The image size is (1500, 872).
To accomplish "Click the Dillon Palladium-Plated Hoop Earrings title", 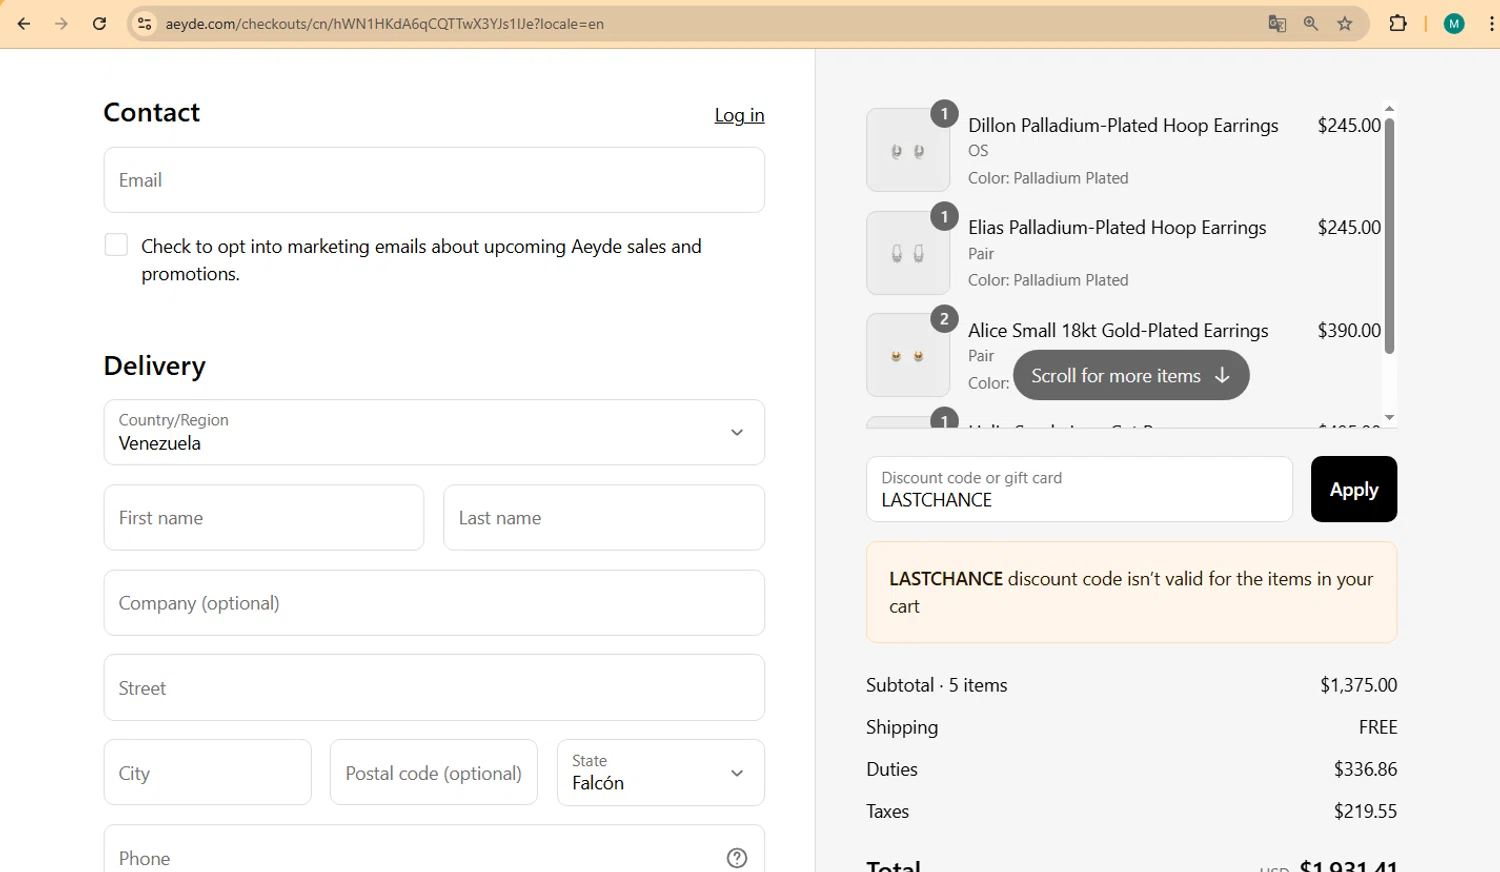I will pyautogui.click(x=1123, y=125).
